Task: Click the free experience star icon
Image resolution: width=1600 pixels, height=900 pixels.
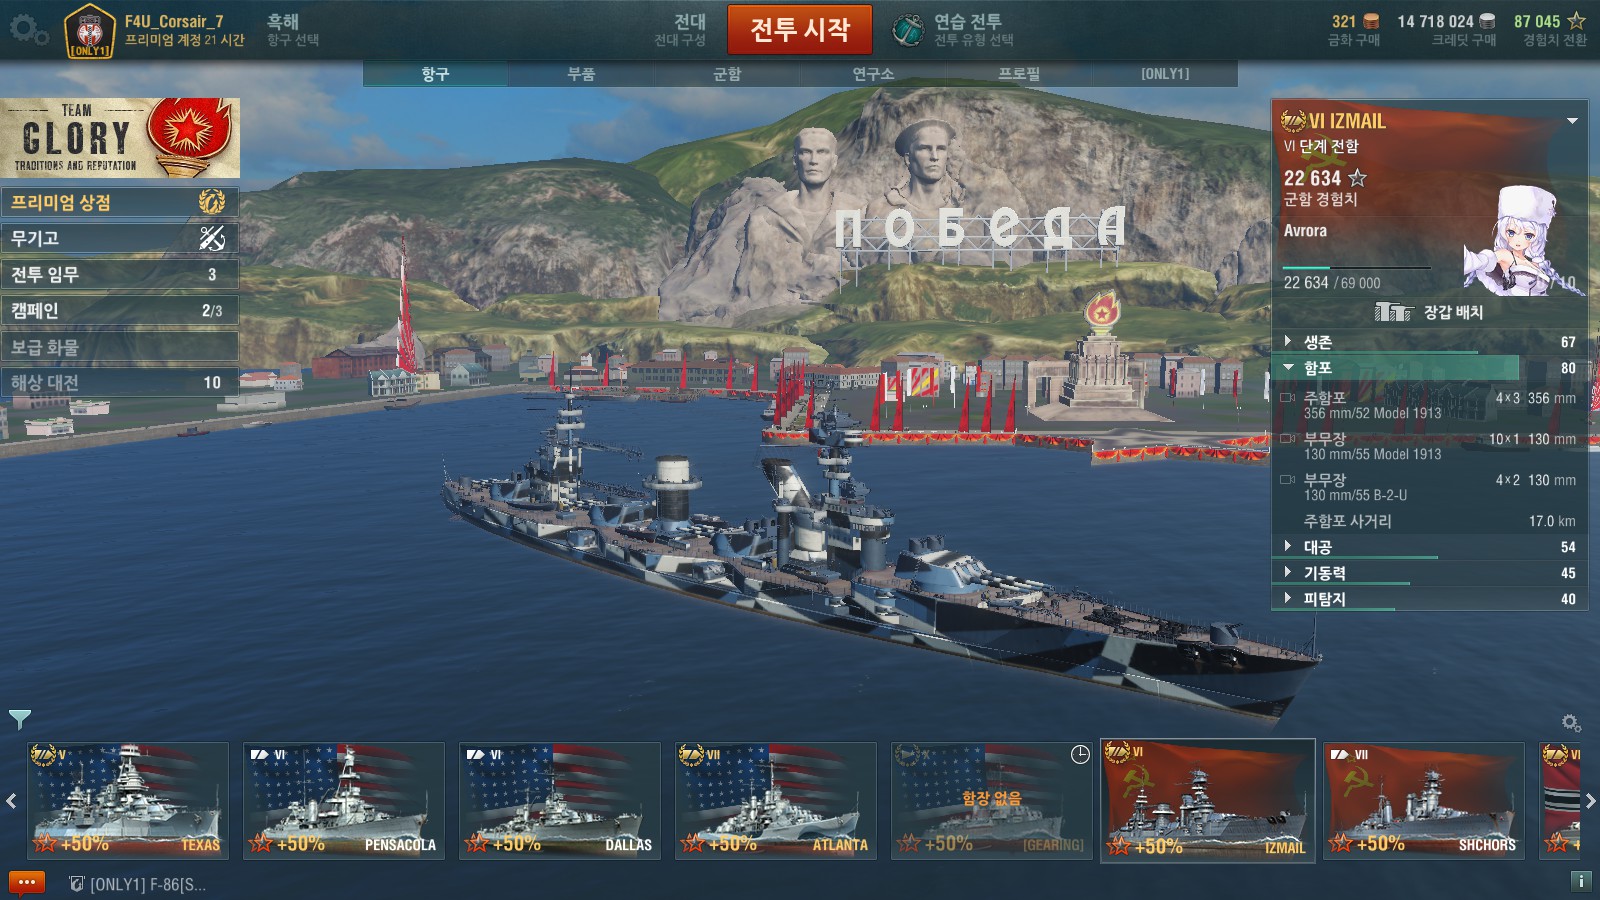Action: tap(1576, 21)
